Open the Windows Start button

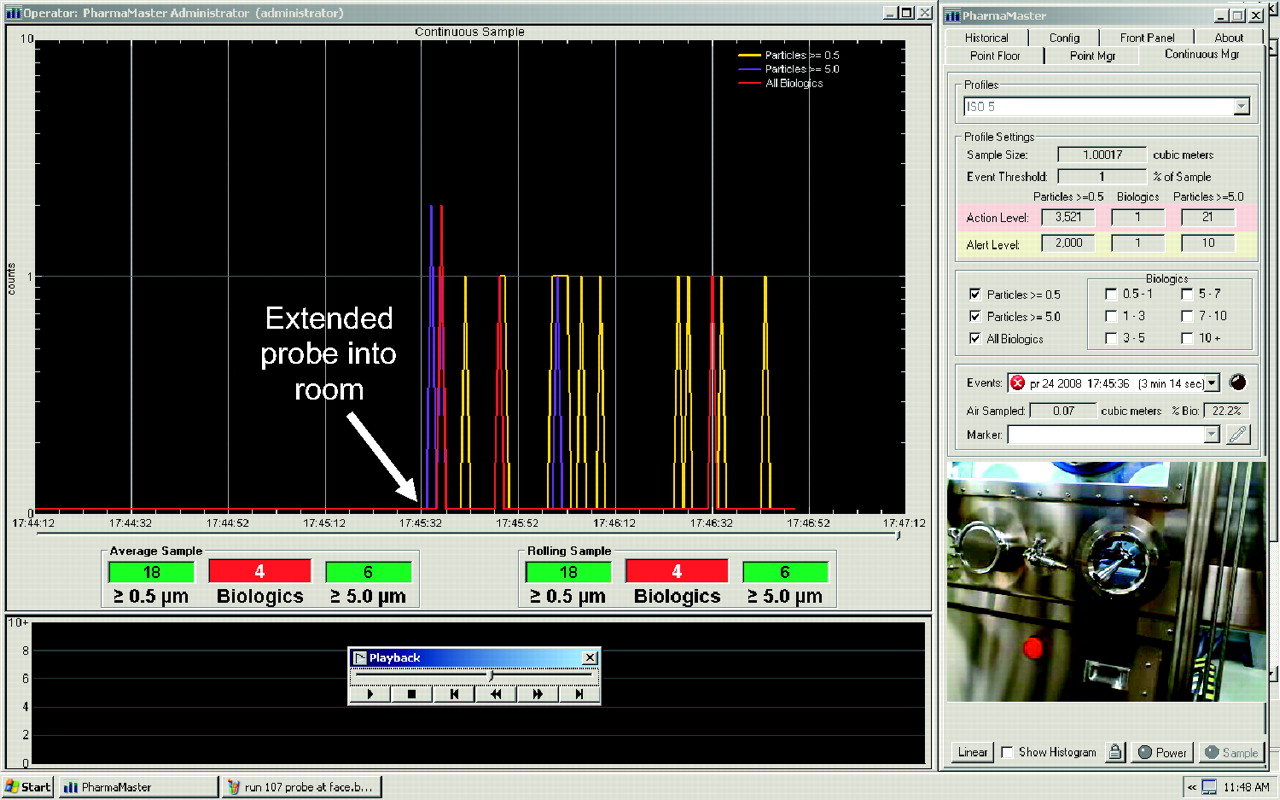(28, 787)
